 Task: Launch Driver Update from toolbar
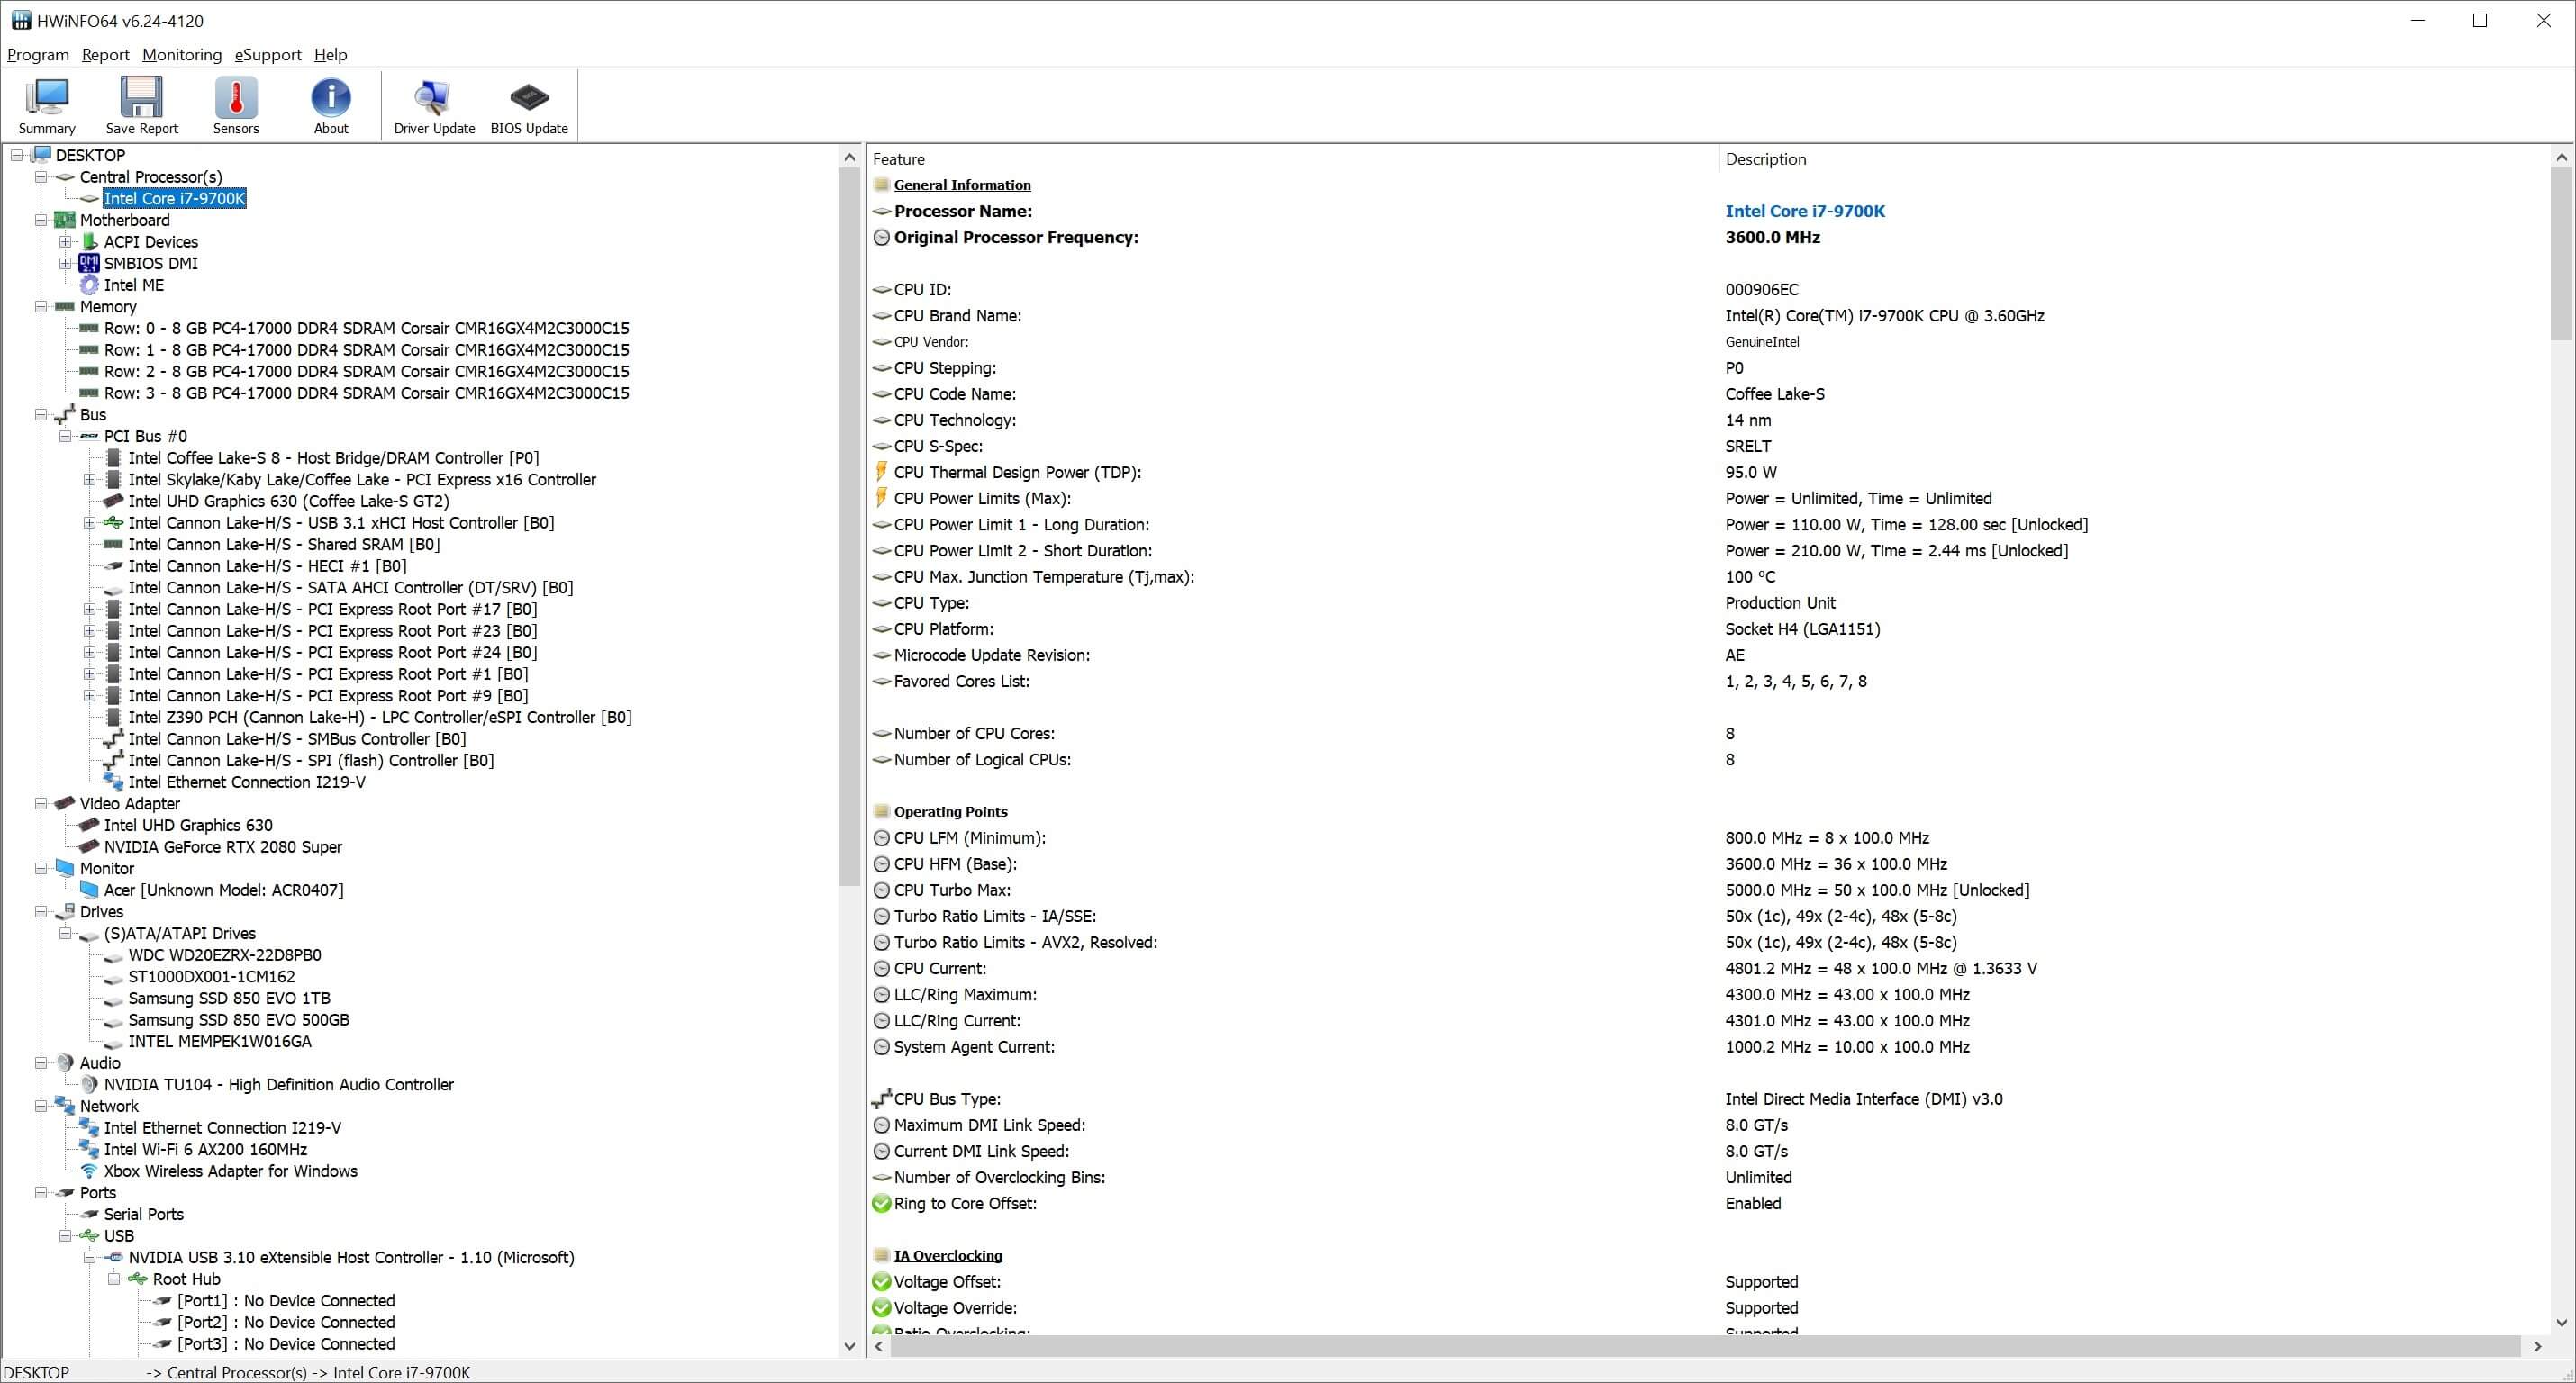tap(434, 105)
